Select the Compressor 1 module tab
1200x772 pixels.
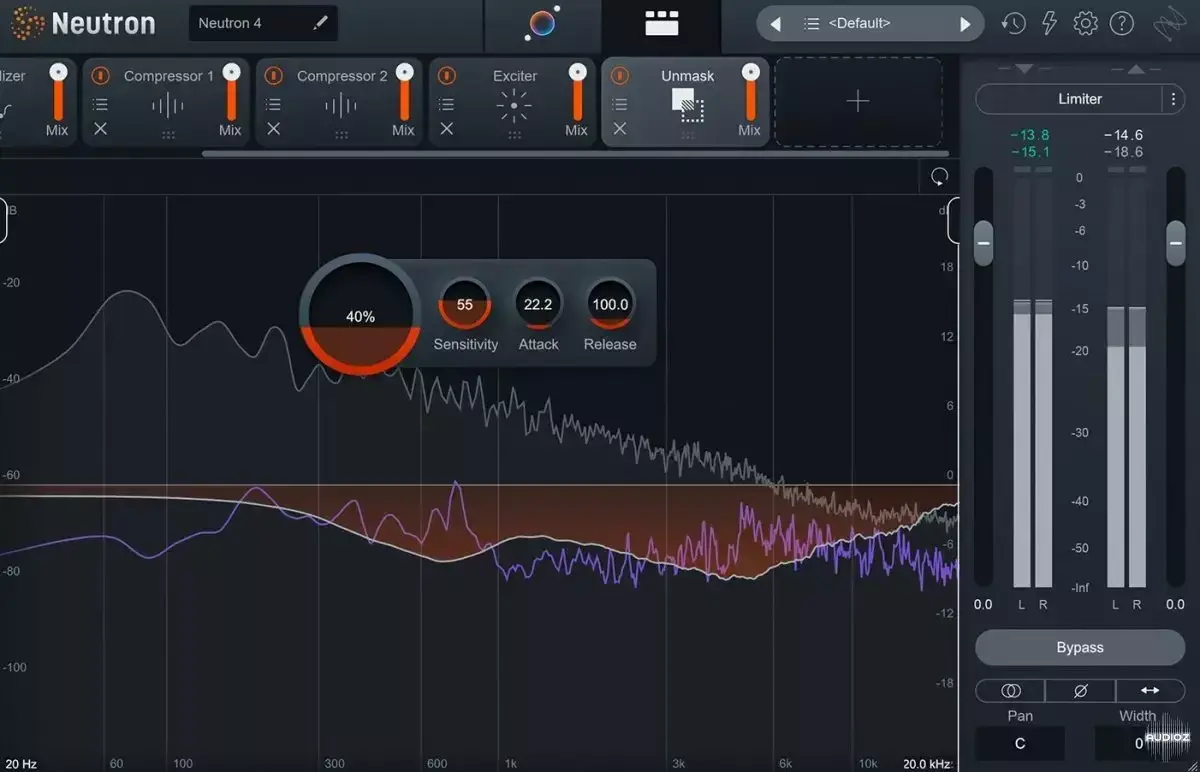[165, 102]
